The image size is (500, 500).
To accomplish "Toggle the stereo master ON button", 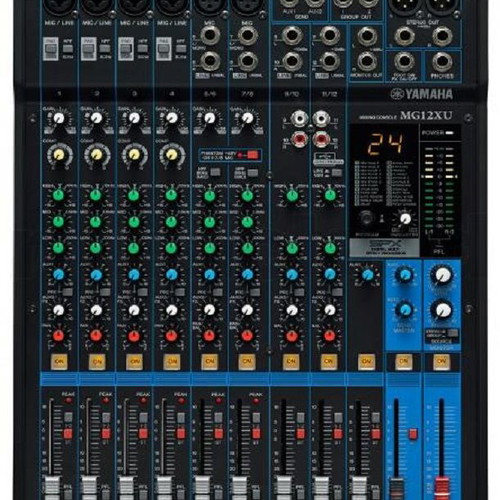I will [x=441, y=362].
